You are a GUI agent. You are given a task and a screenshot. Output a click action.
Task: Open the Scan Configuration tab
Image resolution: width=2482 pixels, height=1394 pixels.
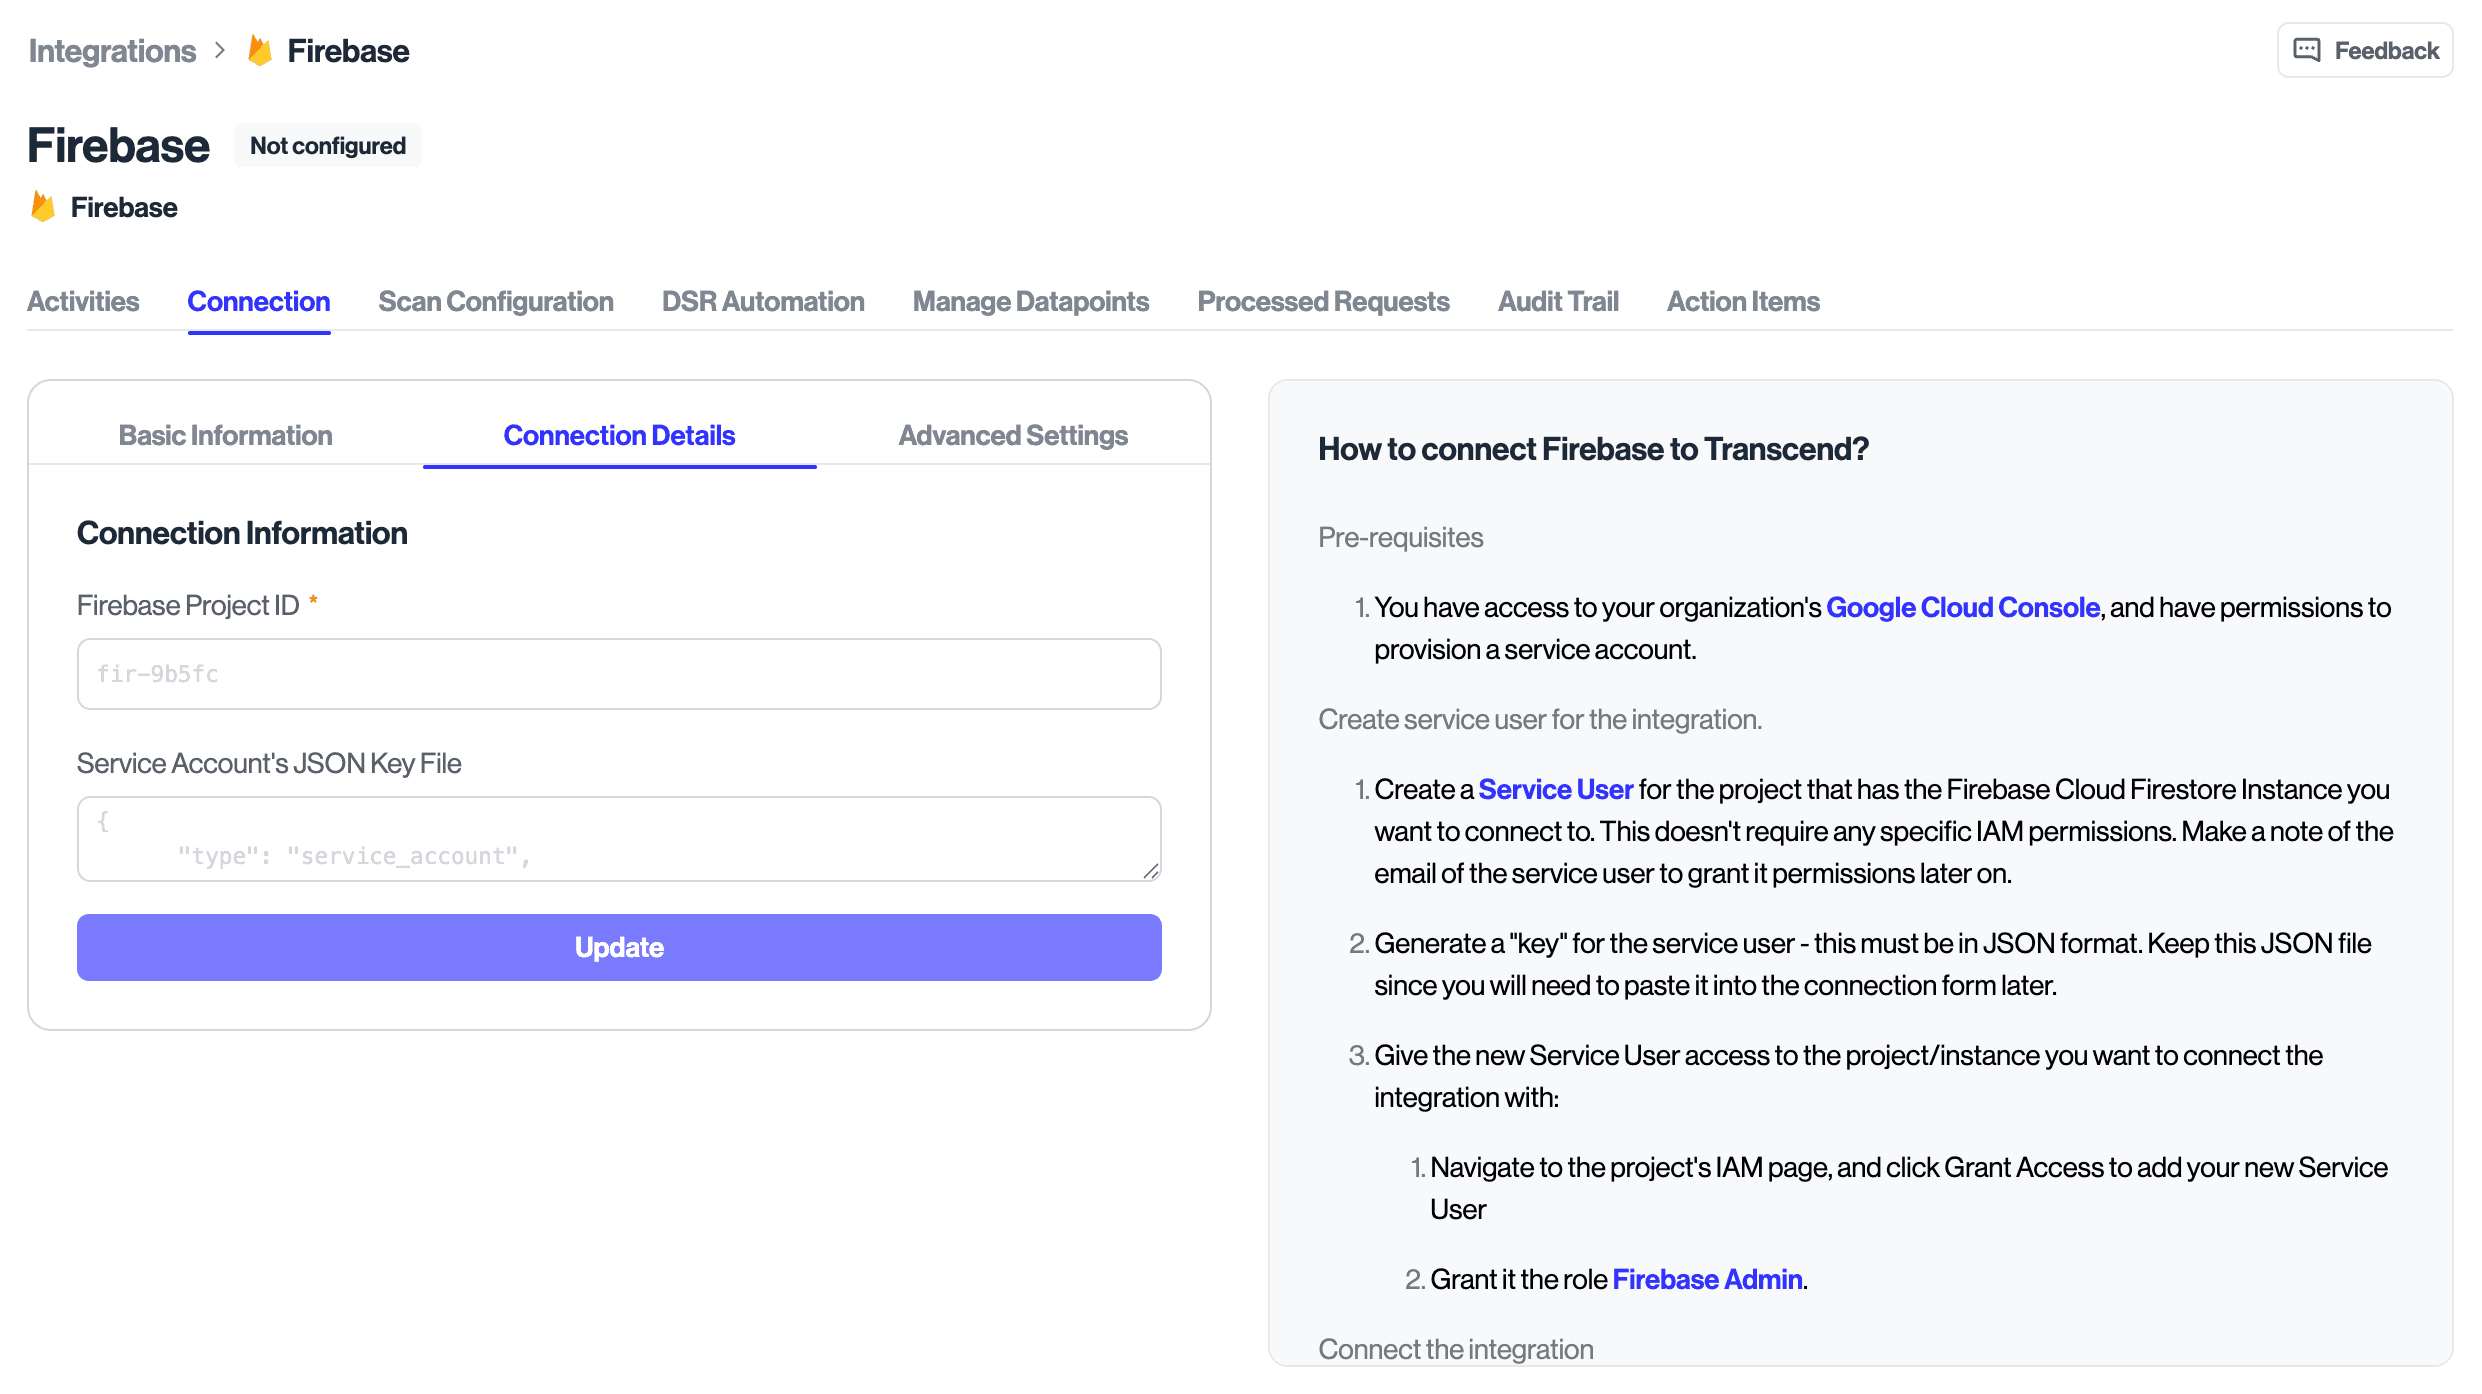point(495,301)
